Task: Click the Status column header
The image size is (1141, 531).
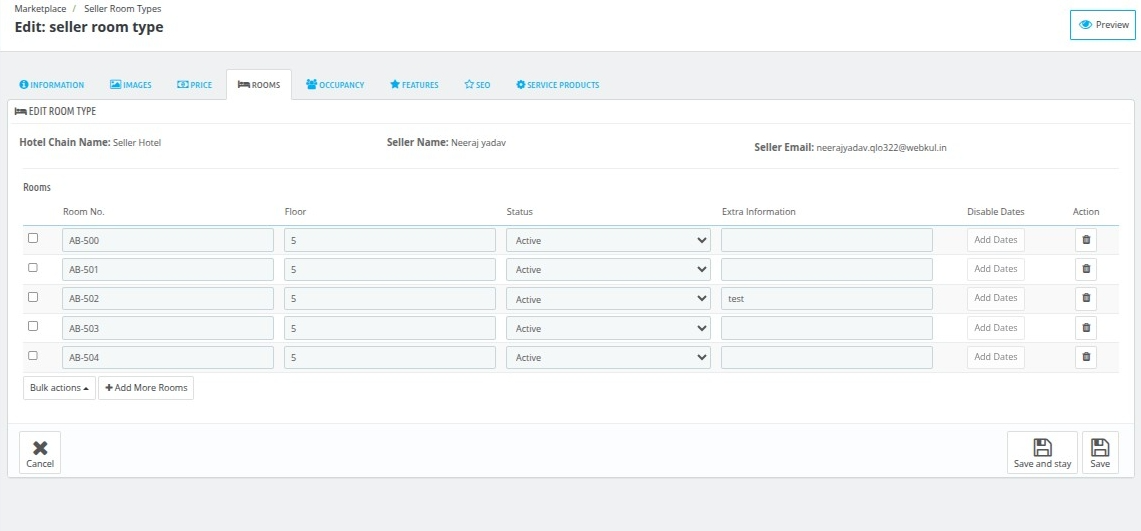Action: [520, 212]
